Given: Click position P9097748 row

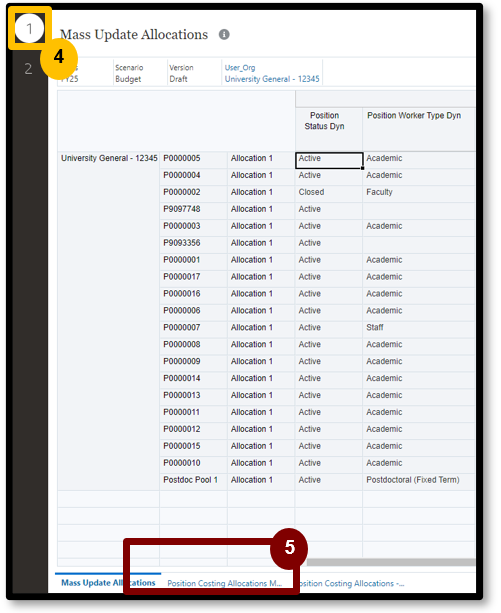Looking at the screenshot, I should [193, 209].
